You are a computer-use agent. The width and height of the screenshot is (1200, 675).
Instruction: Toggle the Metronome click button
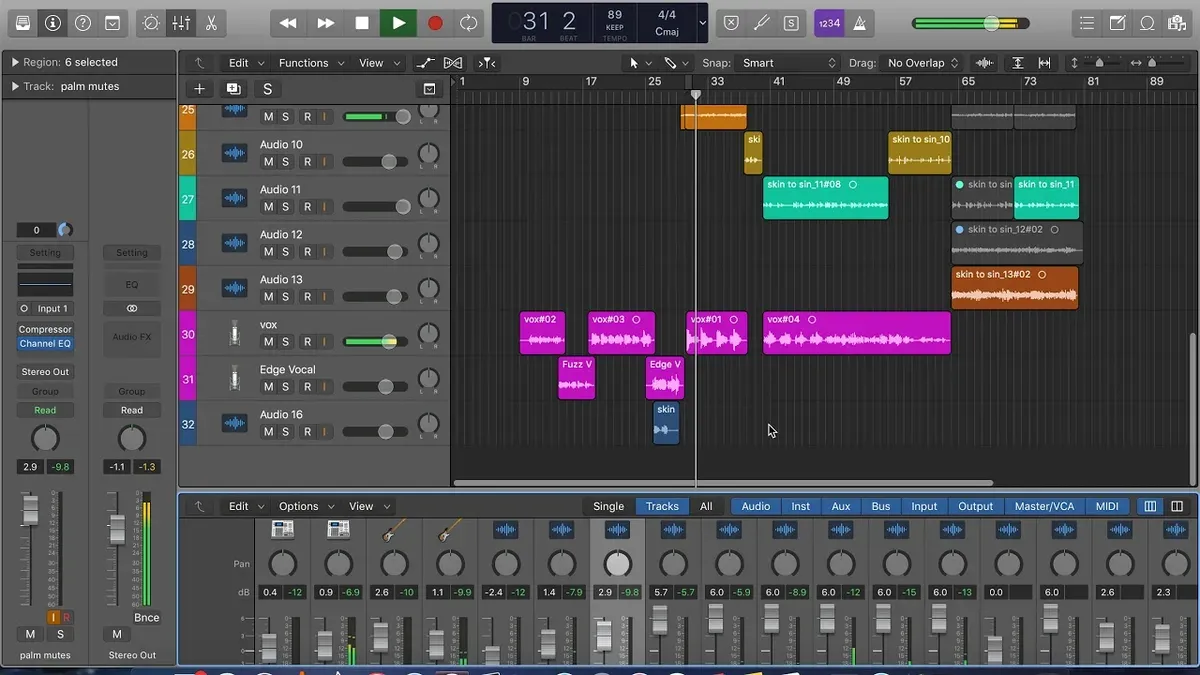coord(859,22)
